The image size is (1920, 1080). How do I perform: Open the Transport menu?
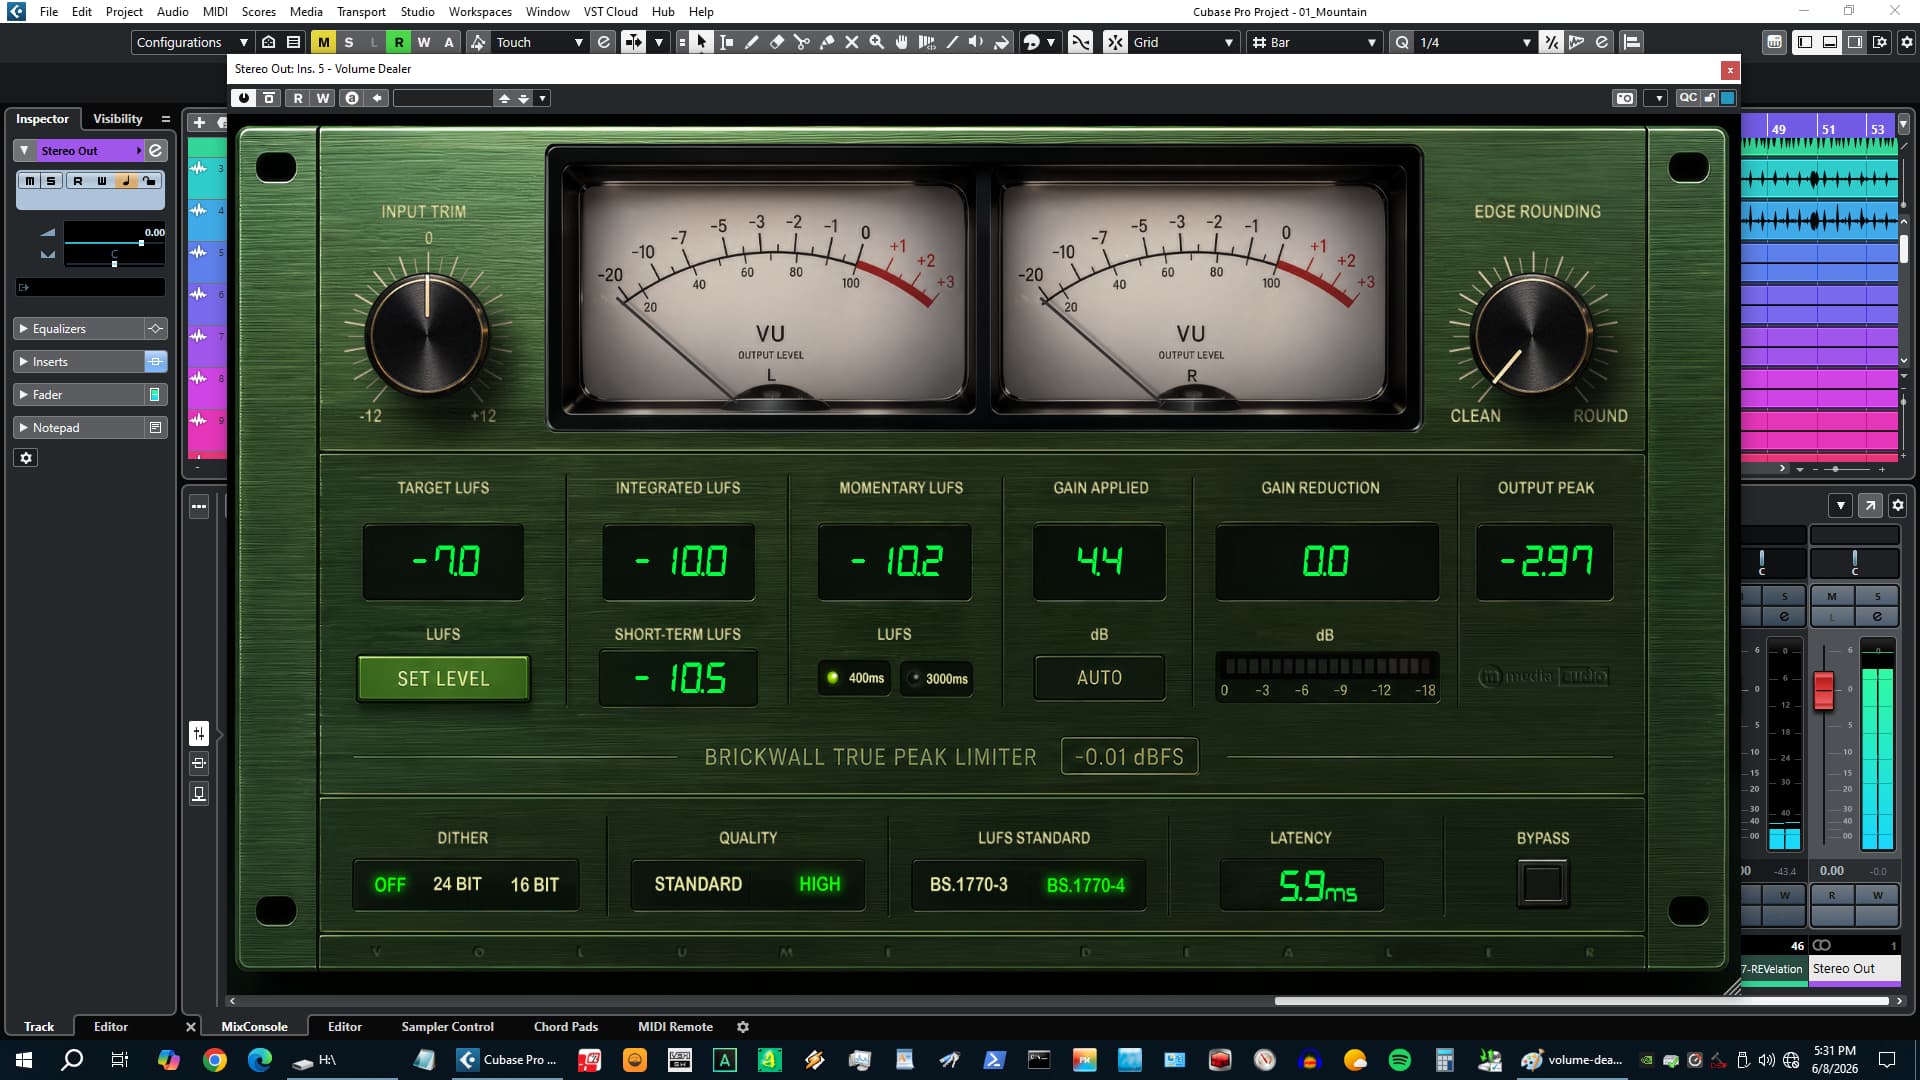361,12
